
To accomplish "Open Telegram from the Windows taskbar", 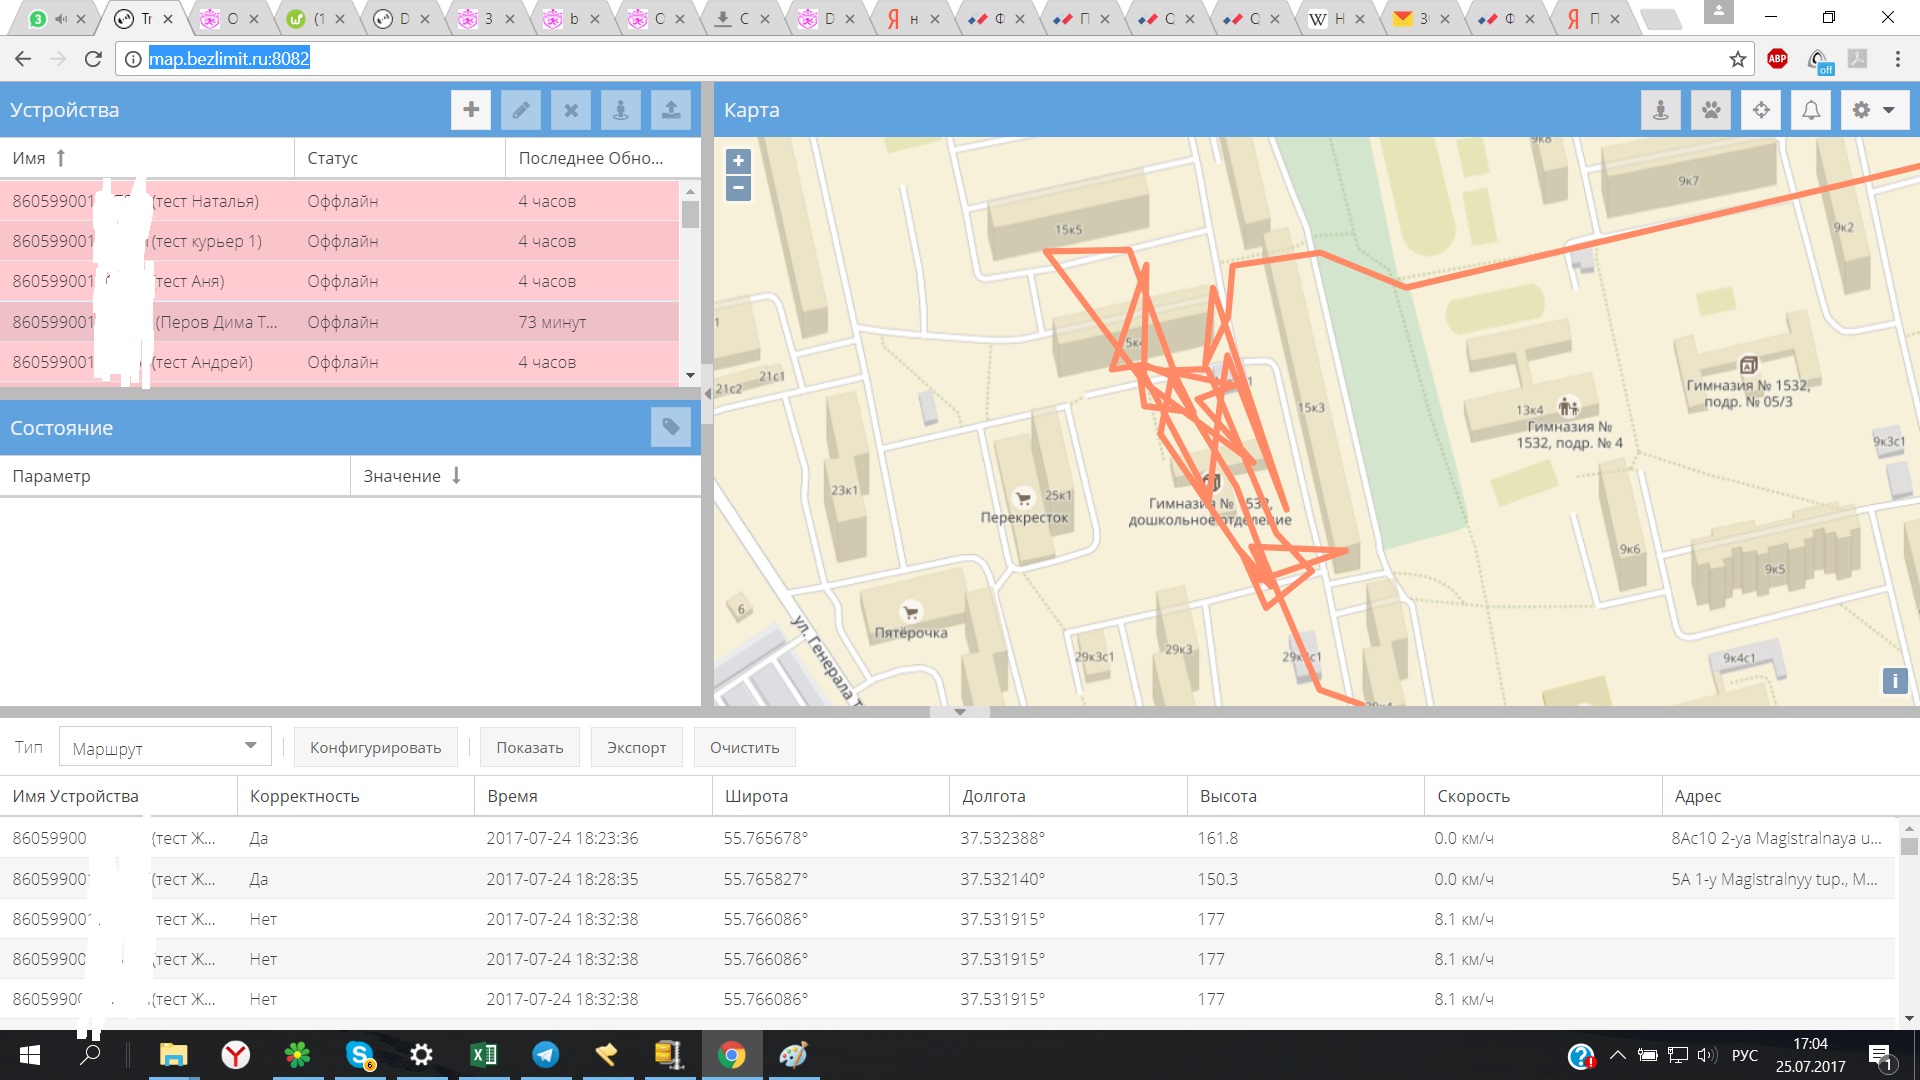I will [546, 1055].
